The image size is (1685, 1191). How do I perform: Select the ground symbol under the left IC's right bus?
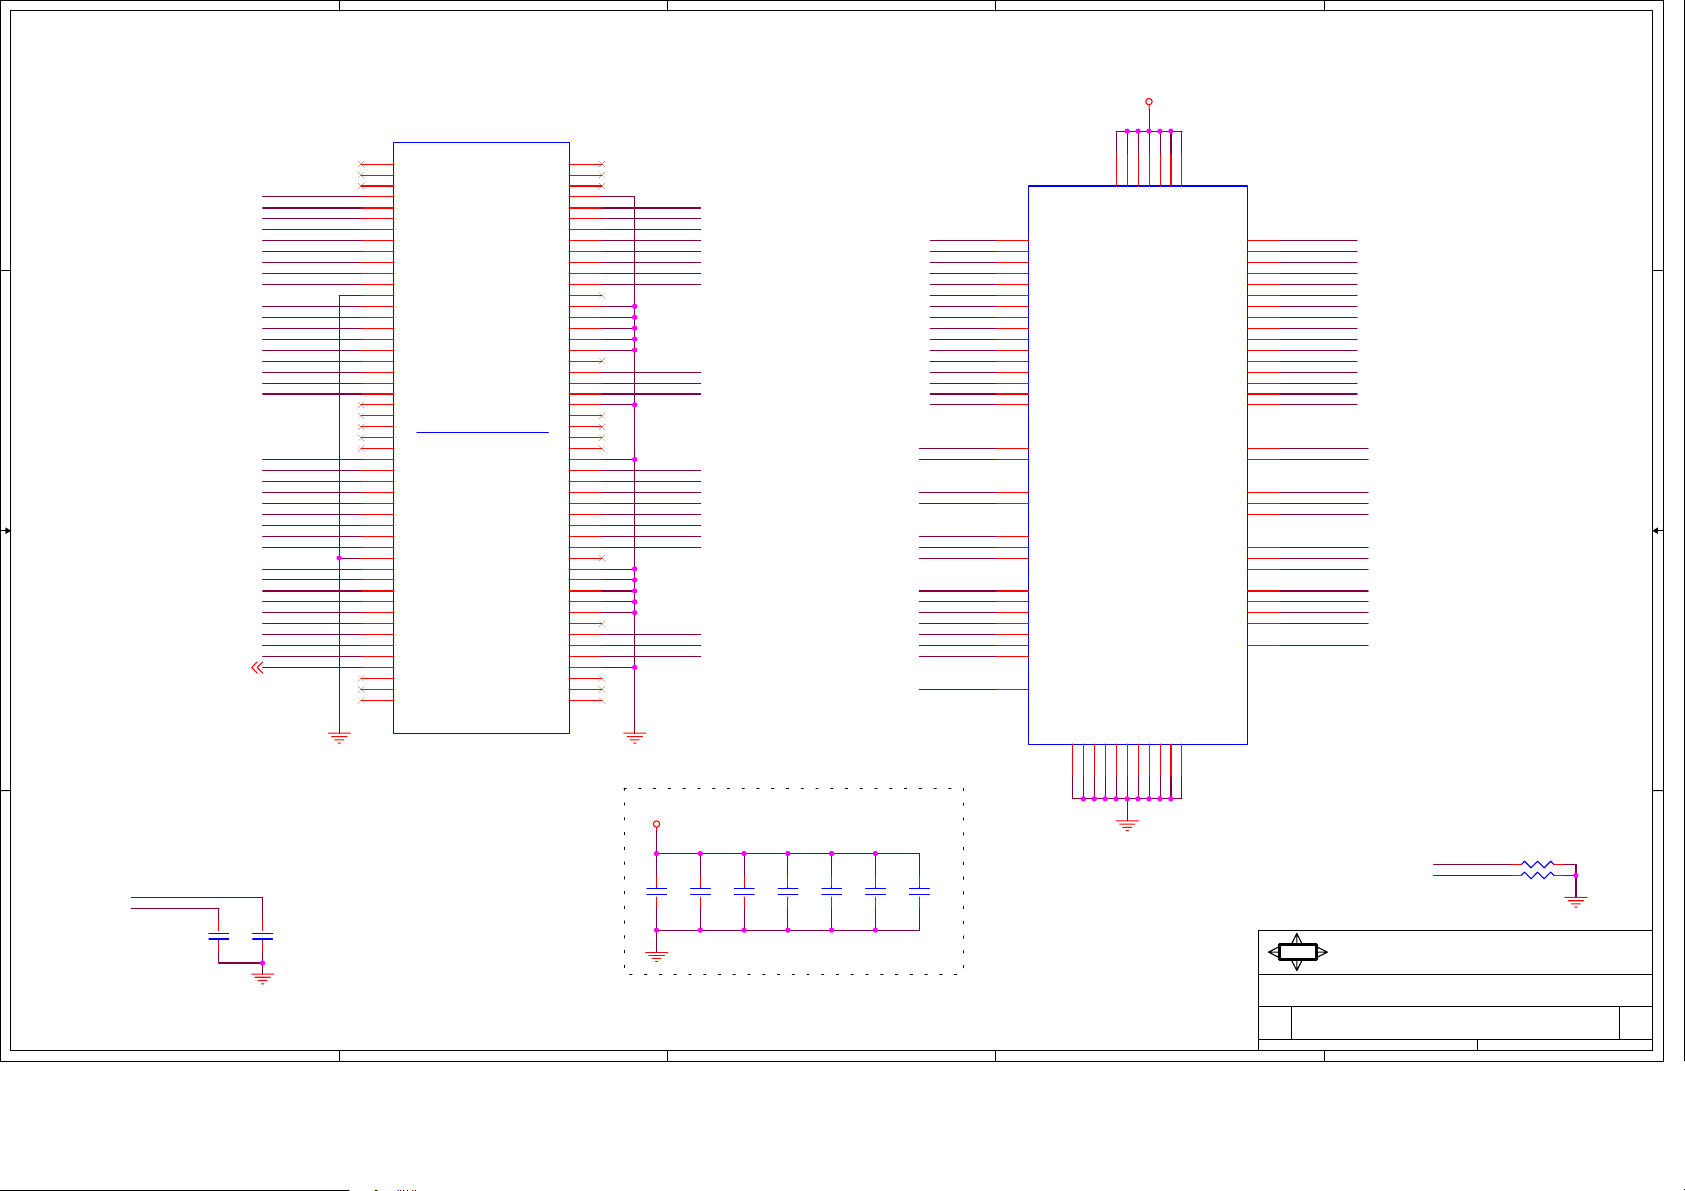(634, 738)
